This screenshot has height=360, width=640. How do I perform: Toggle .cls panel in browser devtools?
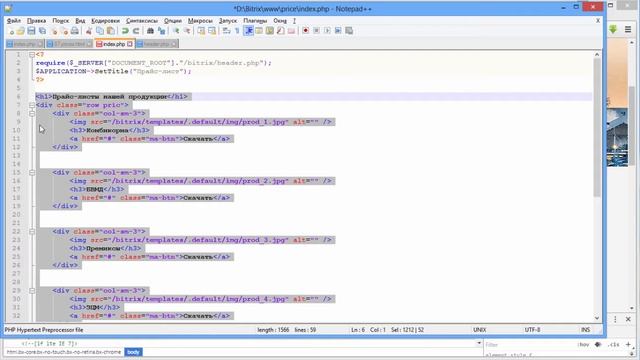613,344
